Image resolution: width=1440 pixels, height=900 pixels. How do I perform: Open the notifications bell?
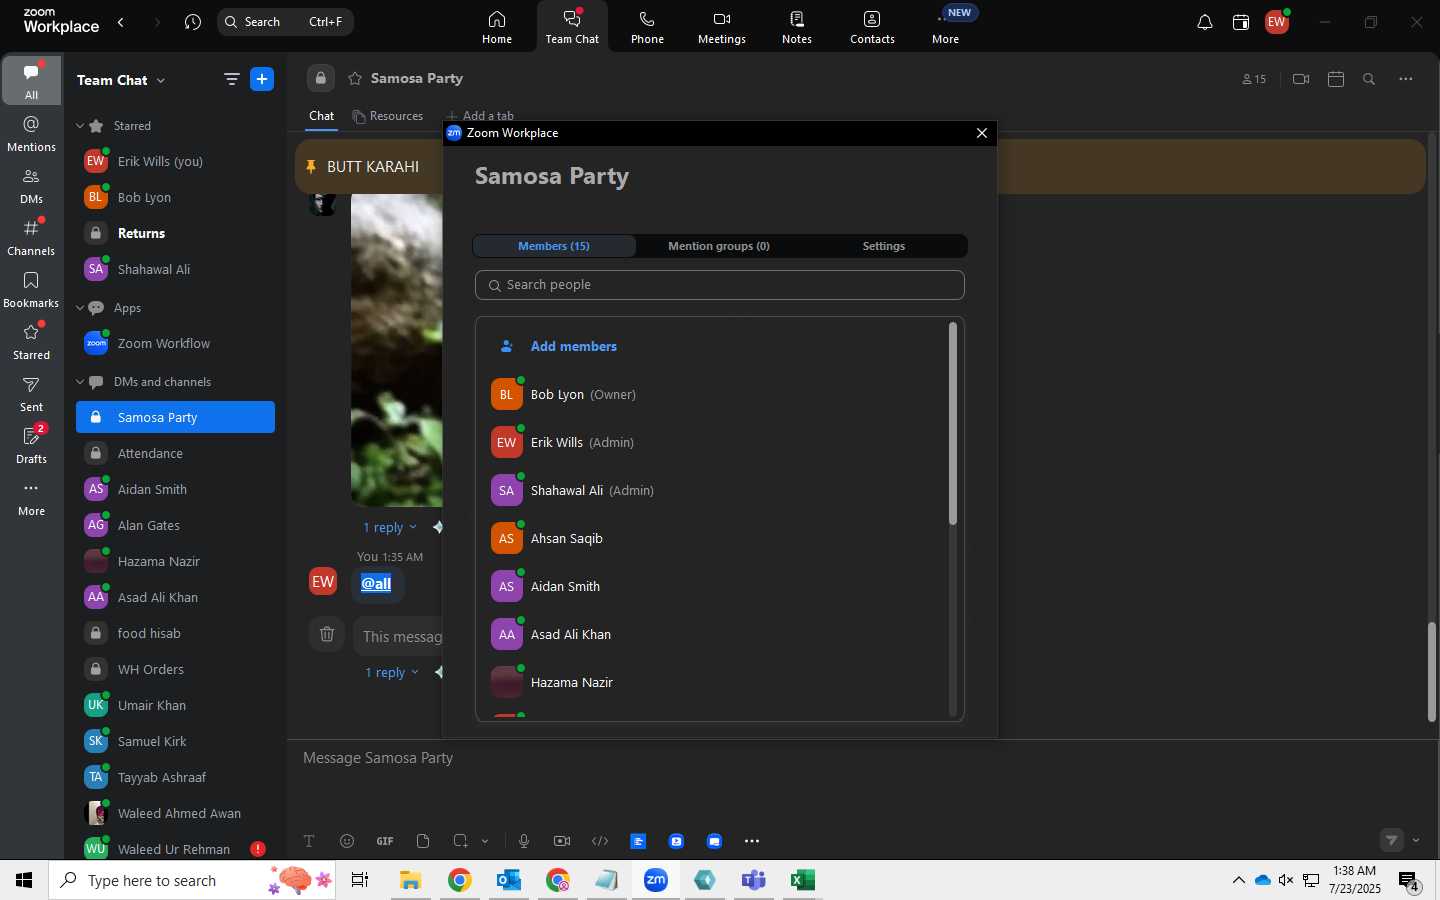click(x=1205, y=22)
